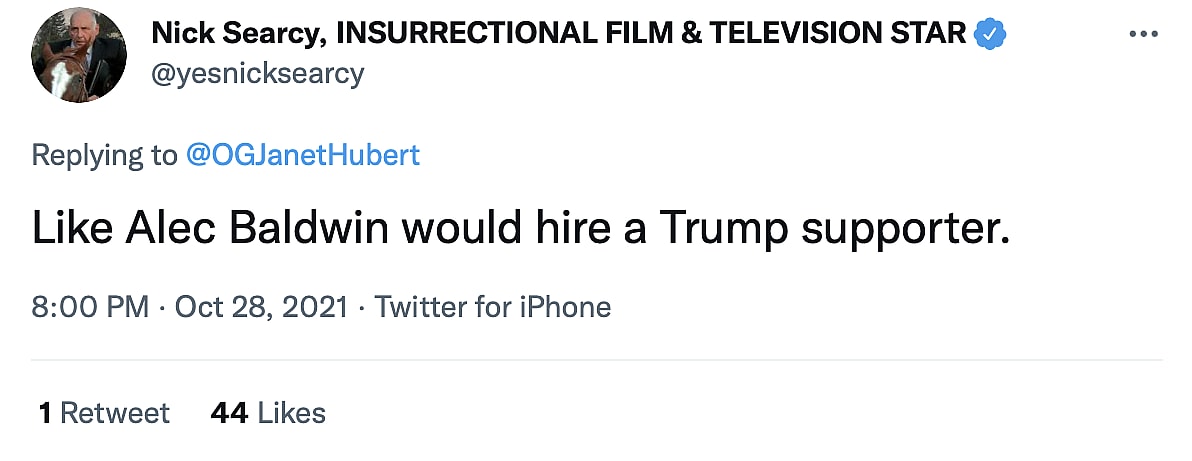Open the @OGJanetHubert mention link
Image resolution: width=1192 pixels, height=461 pixels.
pyautogui.click(x=304, y=155)
